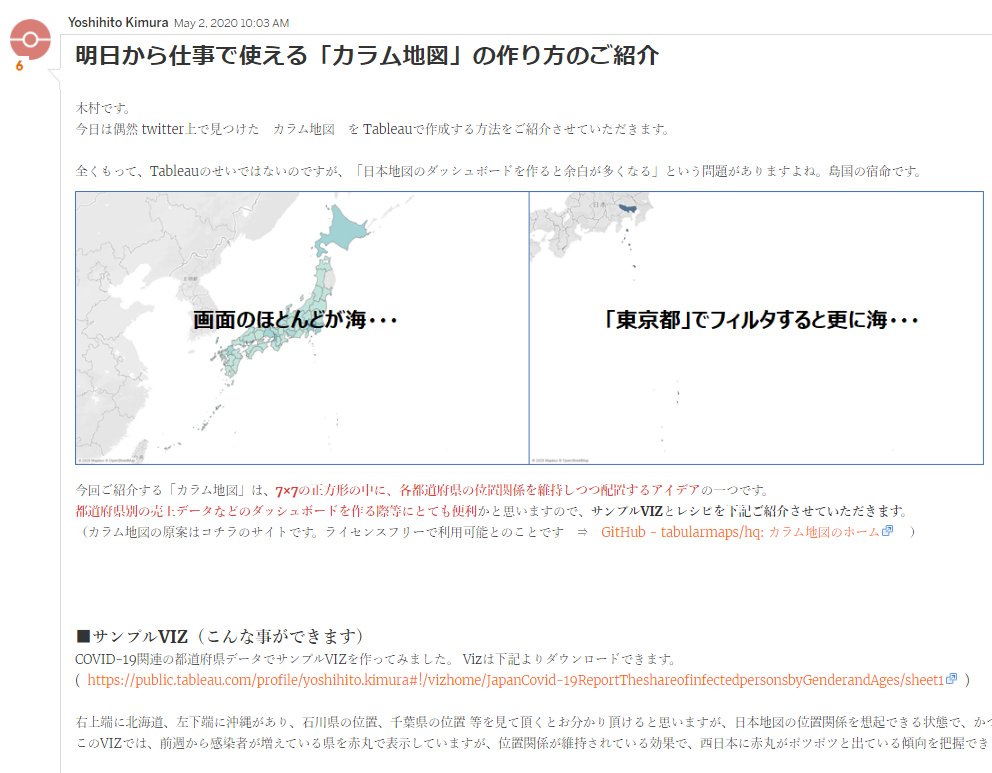Screen dimensions: 992x773
Task: Click the red text 7×7の正方形の中に
Action: tap(330, 490)
